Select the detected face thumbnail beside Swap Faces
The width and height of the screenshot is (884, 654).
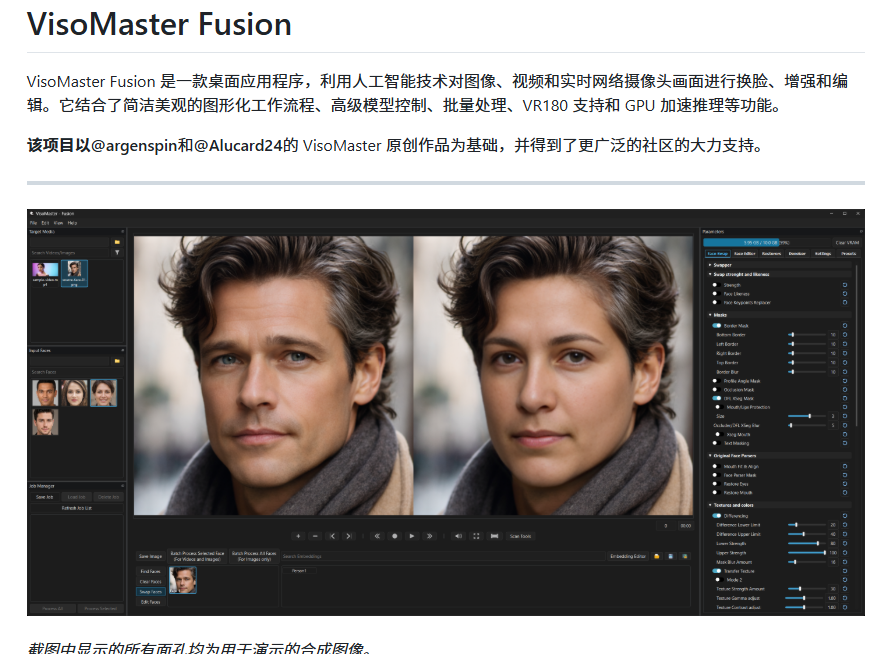pyautogui.click(x=183, y=580)
